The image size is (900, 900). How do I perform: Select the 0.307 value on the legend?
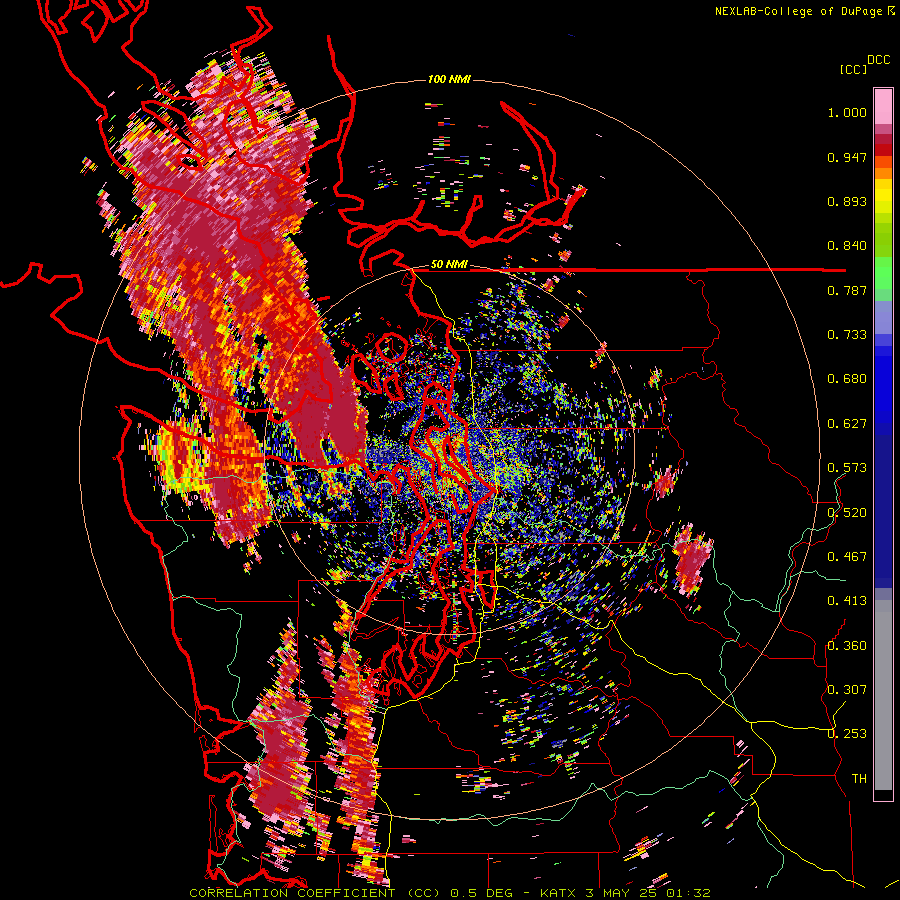(x=847, y=689)
